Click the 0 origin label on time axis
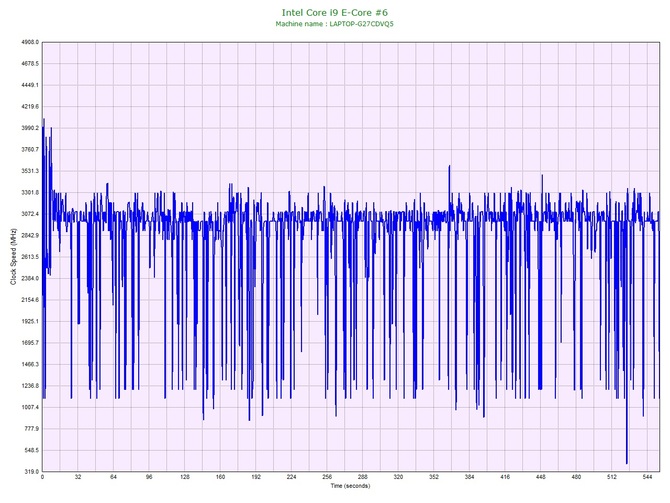The height and width of the screenshot is (503, 670). coord(42,477)
